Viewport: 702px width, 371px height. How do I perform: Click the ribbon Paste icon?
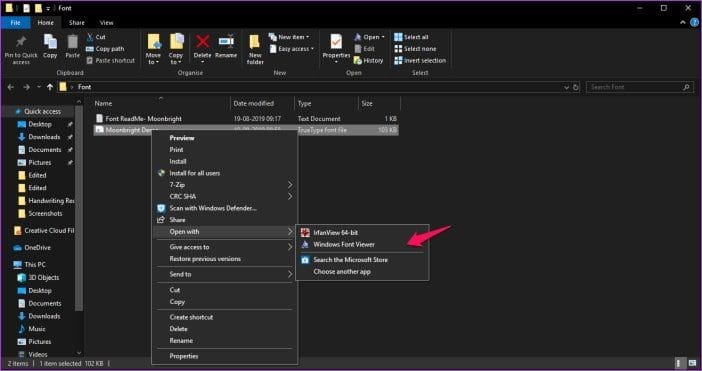pos(73,42)
